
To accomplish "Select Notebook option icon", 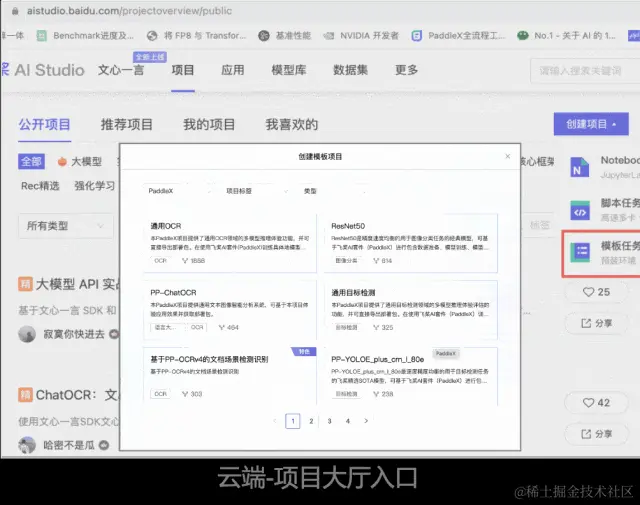I will pyautogui.click(x=580, y=167).
